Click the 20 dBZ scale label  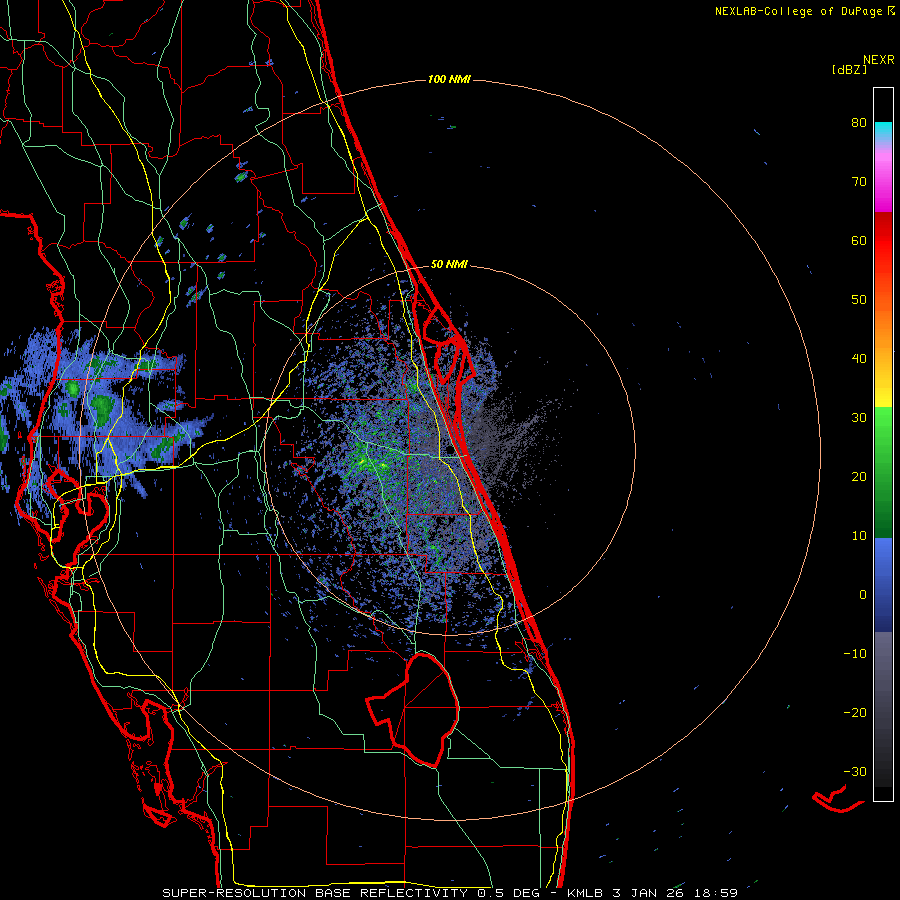(x=859, y=476)
